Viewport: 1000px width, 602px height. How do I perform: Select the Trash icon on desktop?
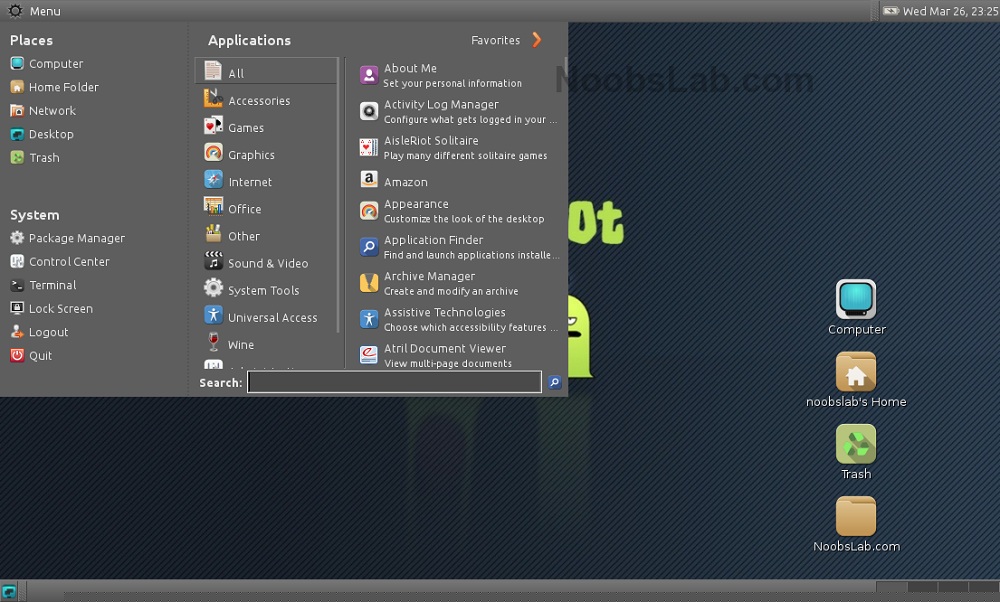[855, 444]
